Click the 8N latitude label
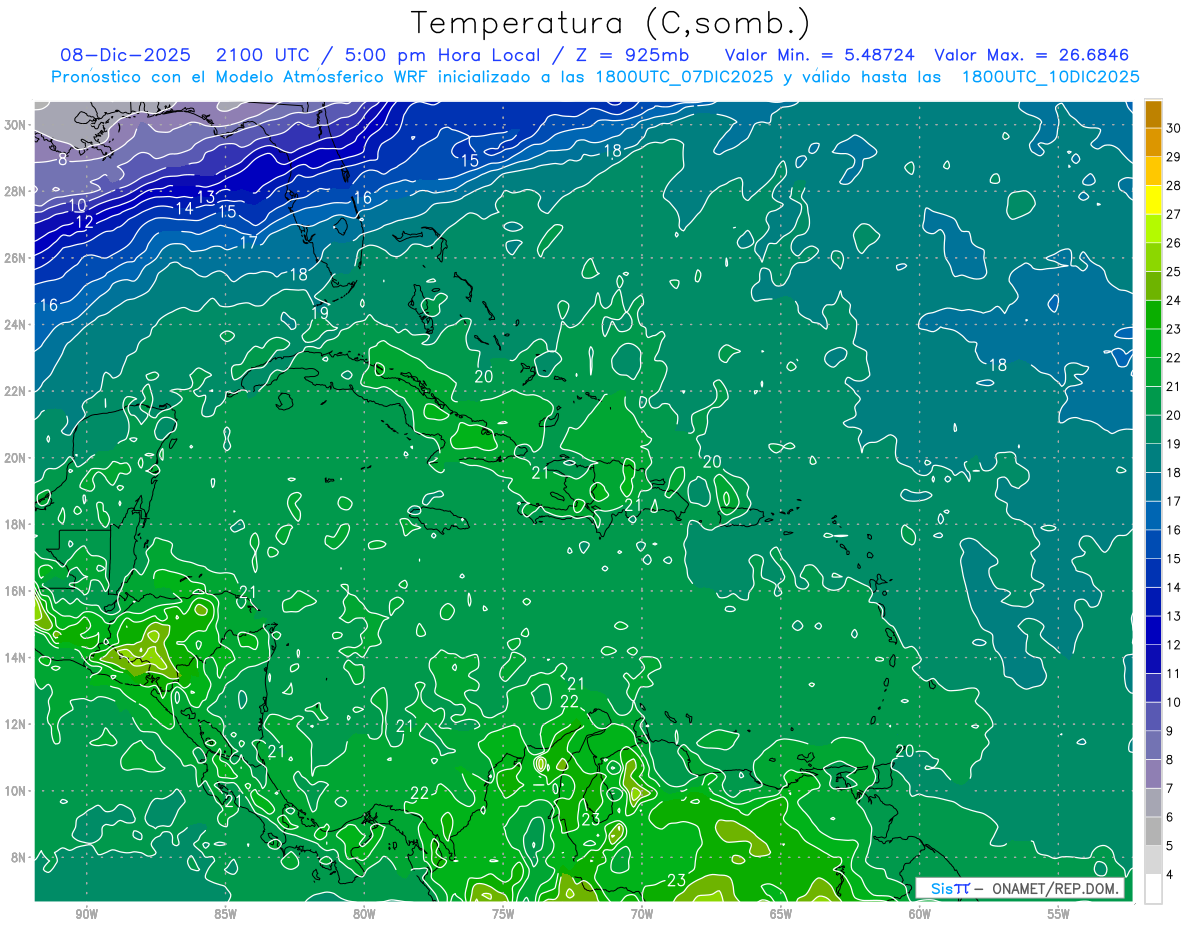1200x927 pixels. tap(19, 857)
